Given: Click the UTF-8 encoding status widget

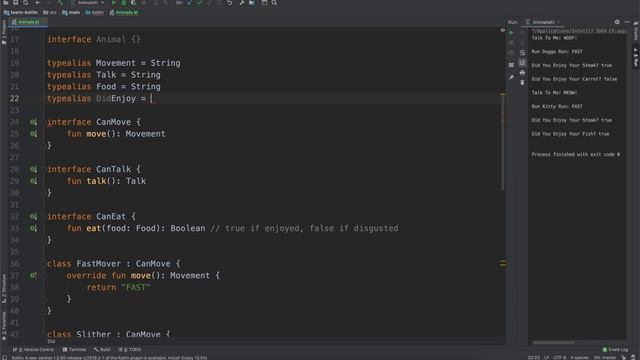Looking at the screenshot, I should (x=559, y=358).
